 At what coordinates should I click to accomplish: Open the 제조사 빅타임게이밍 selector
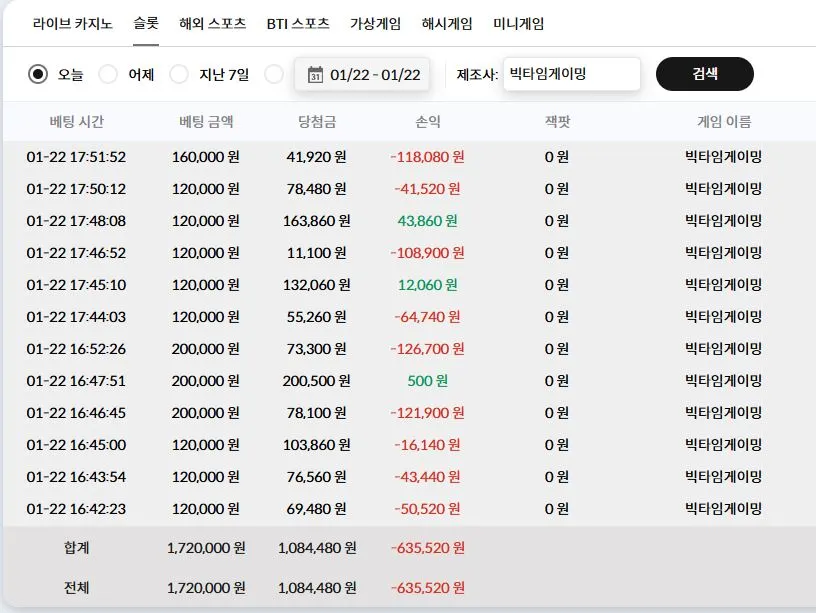coord(571,74)
